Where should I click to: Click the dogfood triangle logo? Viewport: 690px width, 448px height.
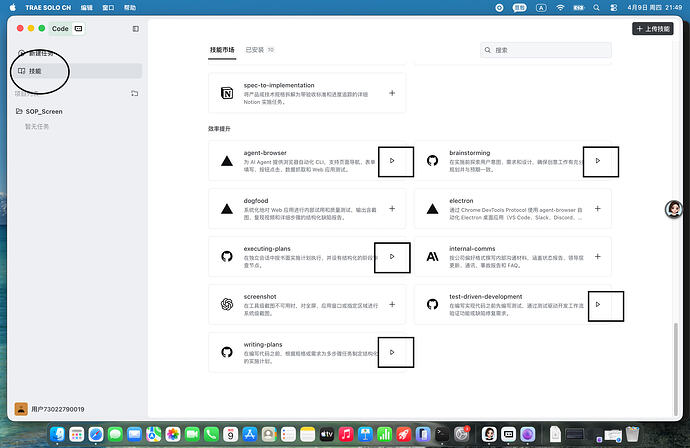227,209
